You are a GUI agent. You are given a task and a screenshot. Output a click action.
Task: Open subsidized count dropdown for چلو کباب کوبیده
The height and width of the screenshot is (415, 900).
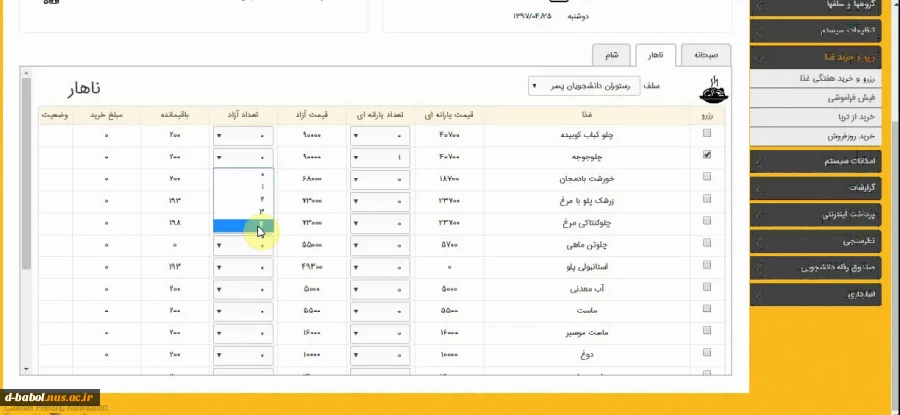tap(379, 135)
